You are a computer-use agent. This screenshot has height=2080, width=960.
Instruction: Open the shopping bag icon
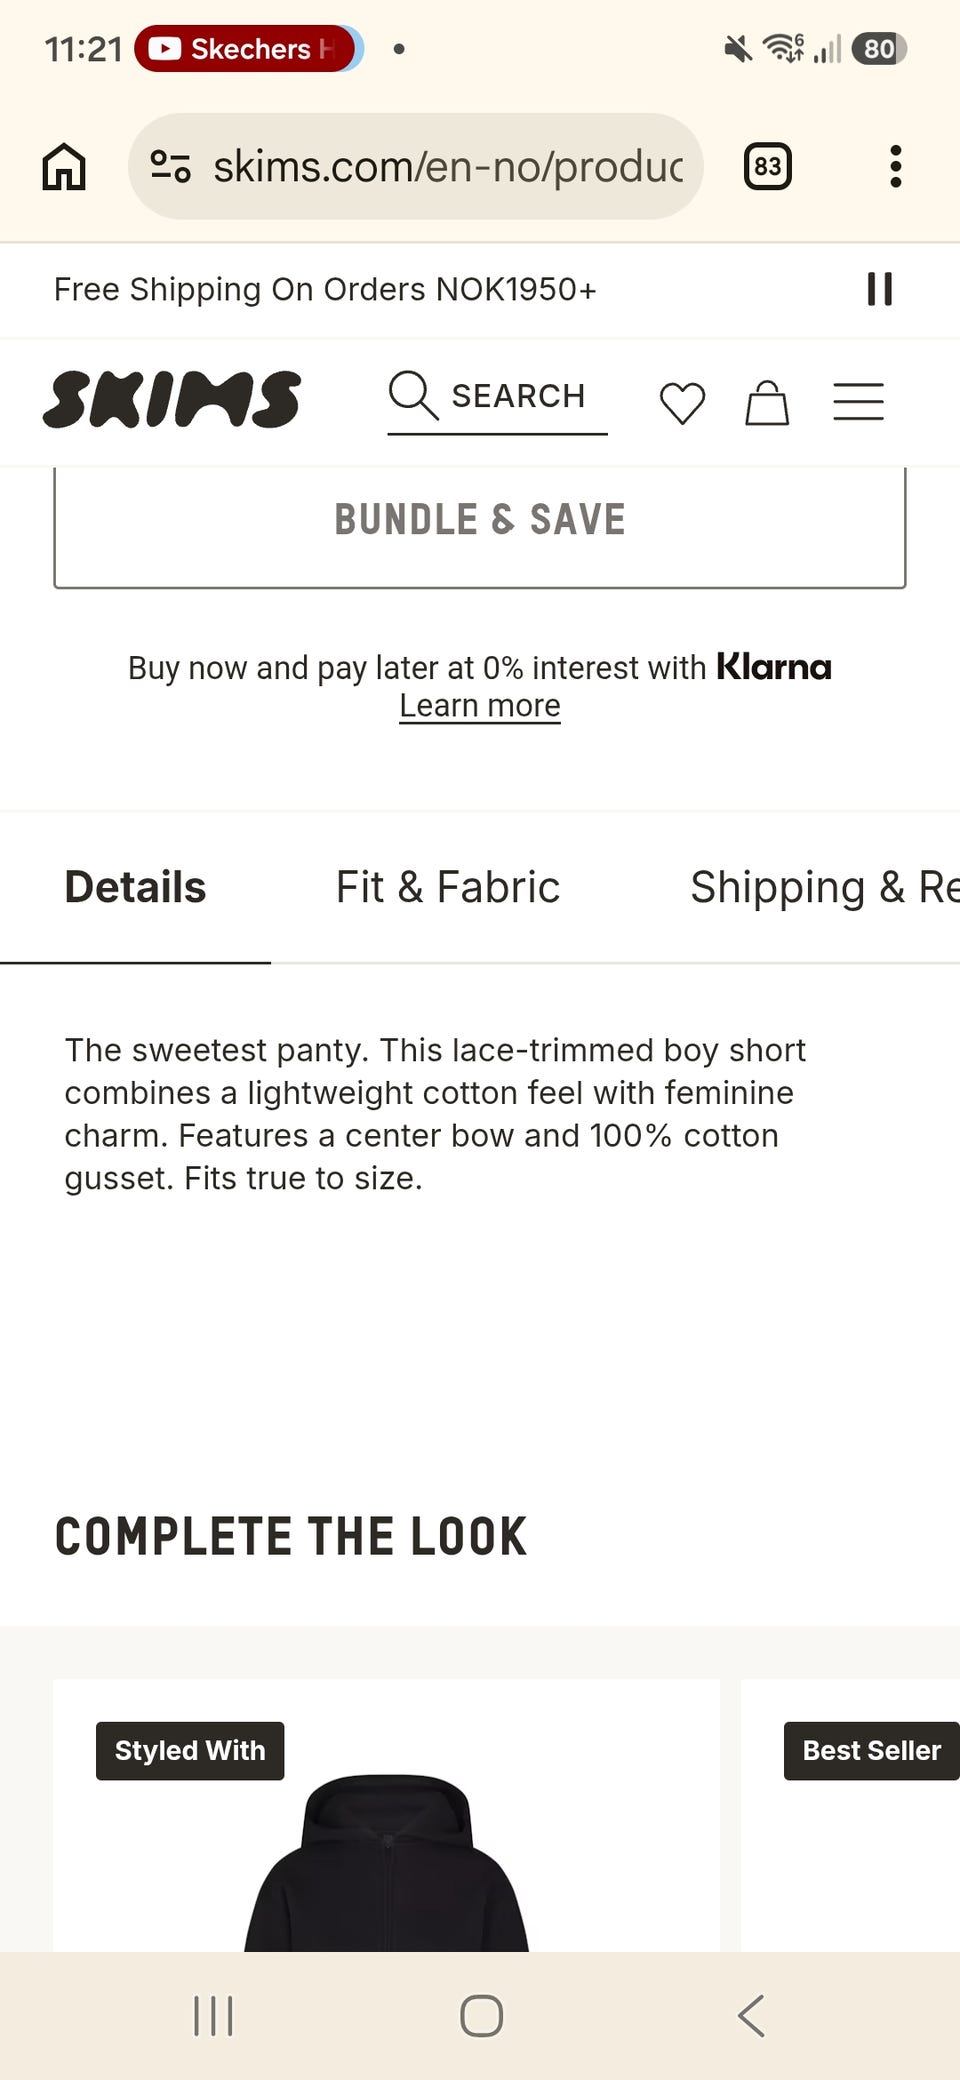tap(767, 403)
